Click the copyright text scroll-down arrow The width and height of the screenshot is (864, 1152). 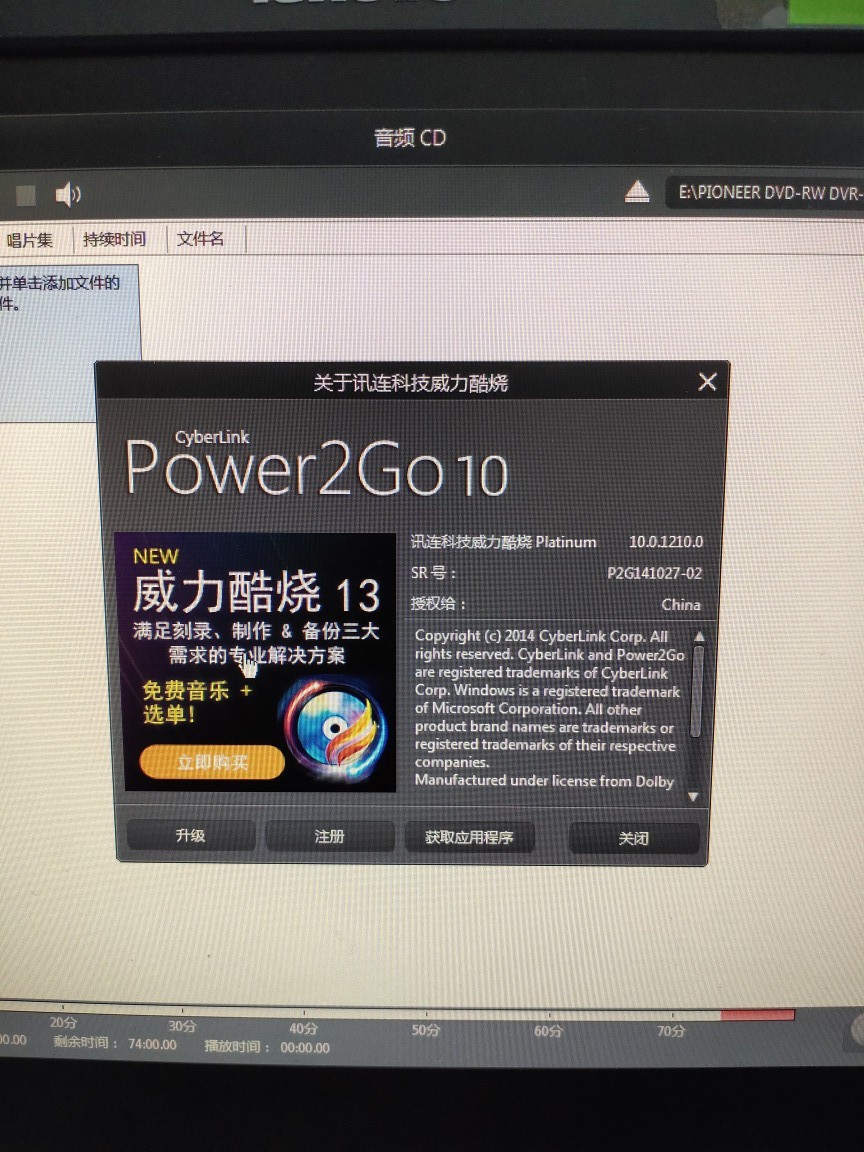coord(692,795)
